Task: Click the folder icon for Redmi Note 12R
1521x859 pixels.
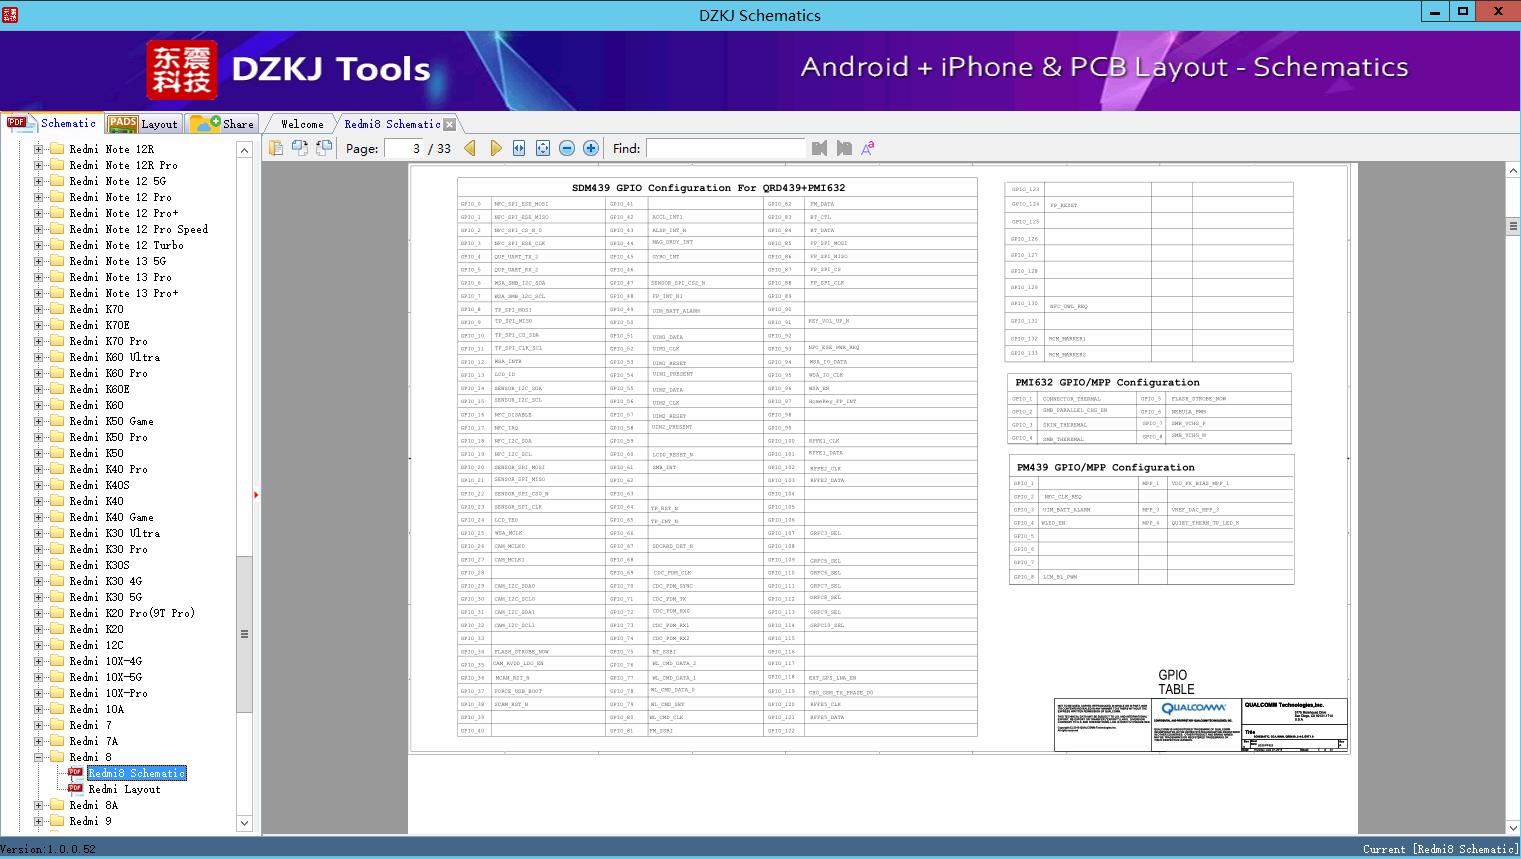Action: point(57,149)
